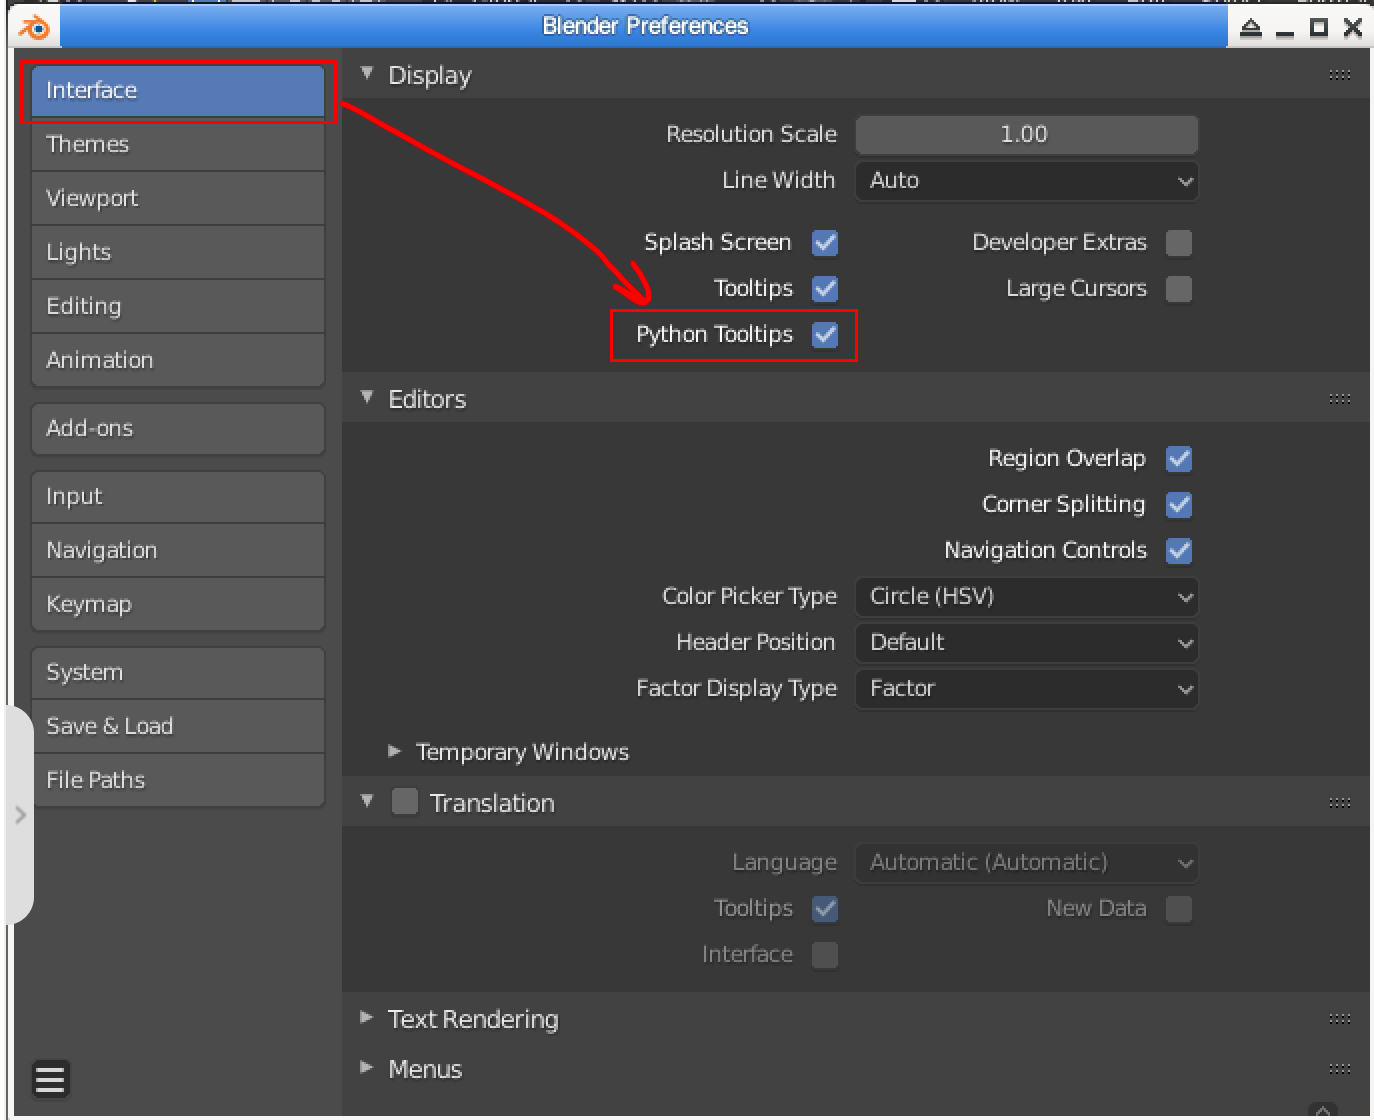Screen dimensions: 1374x1120
Task: Collapse the Editors panel
Action: click(x=367, y=398)
